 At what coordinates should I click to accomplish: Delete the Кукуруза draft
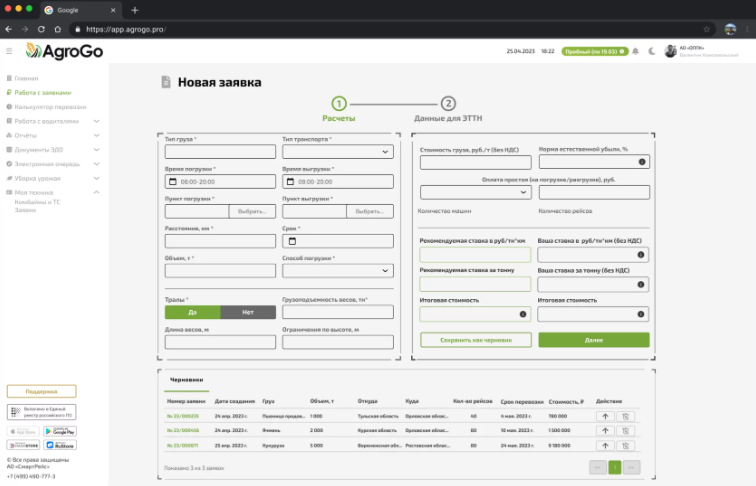coord(626,446)
